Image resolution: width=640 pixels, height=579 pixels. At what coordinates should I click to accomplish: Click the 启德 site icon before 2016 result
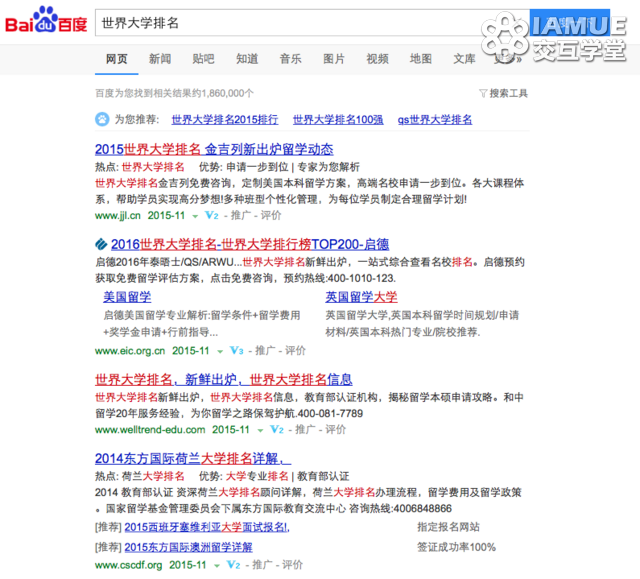tap(101, 244)
